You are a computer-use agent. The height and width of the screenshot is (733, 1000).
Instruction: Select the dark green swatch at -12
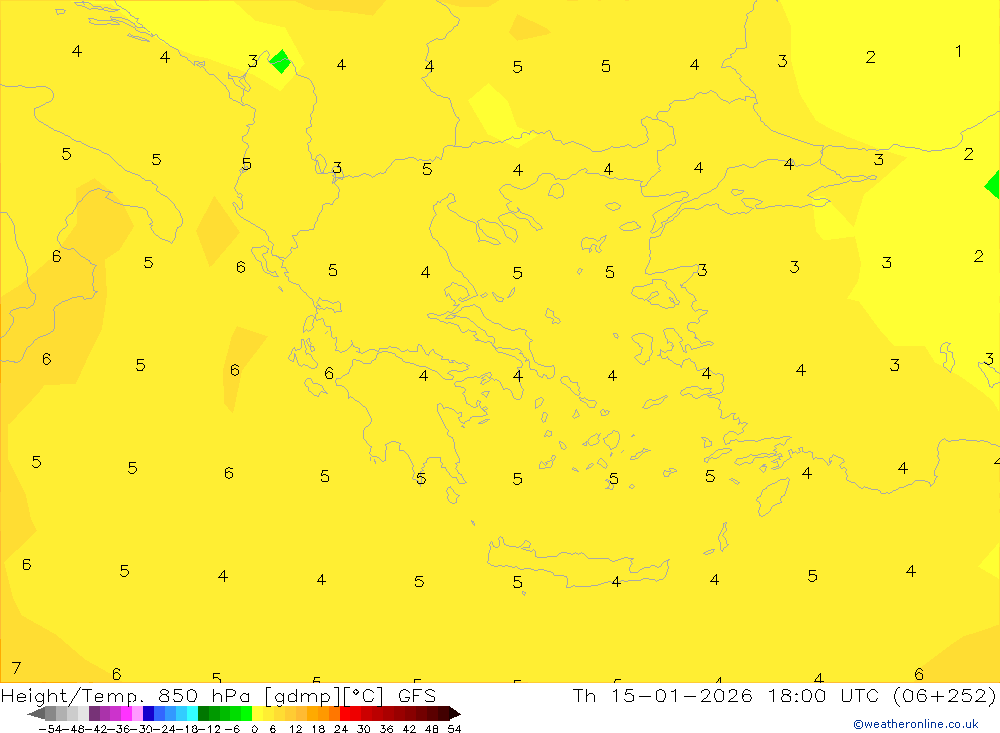(x=203, y=714)
